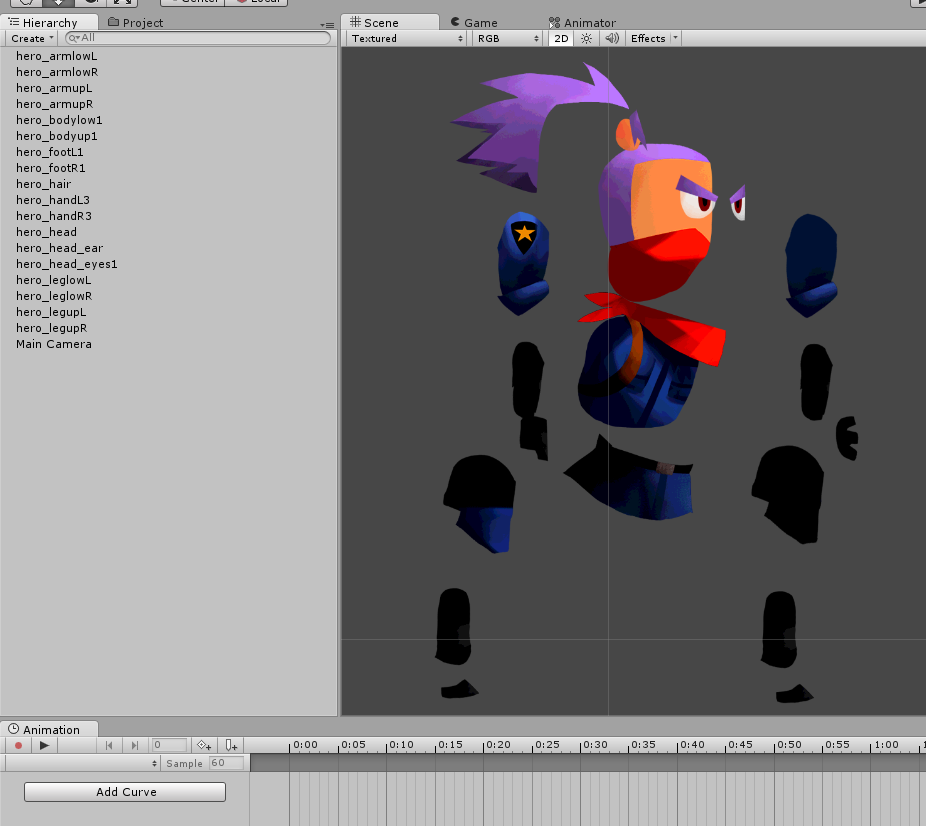This screenshot has width=926, height=826.
Task: Toggle scene lighting sun icon
Action: coord(586,38)
